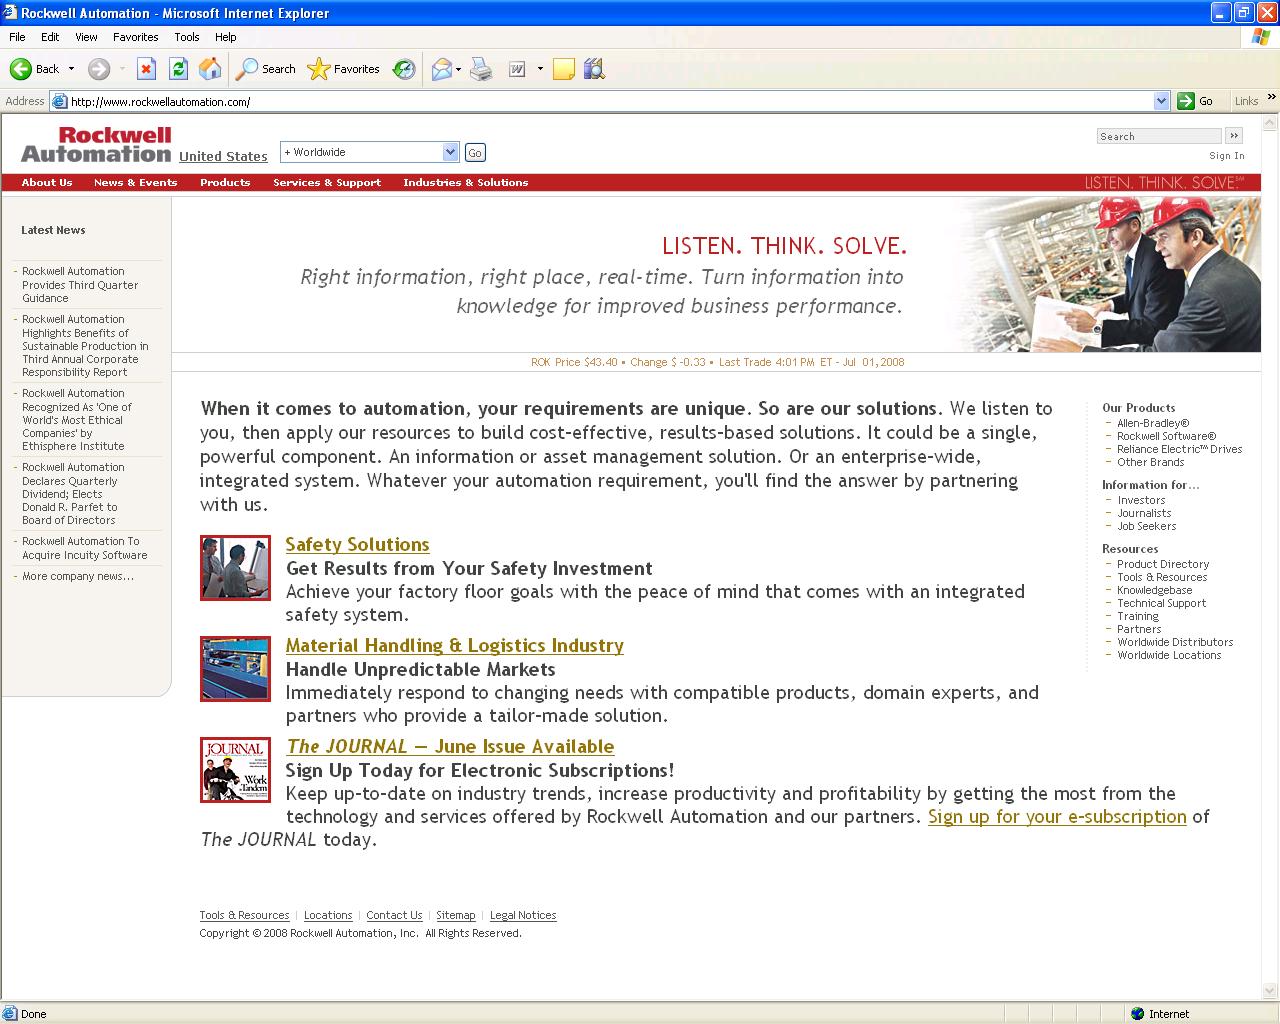The height and width of the screenshot is (1024, 1280).
Task: Click the Forward arrow icon
Action: click(x=98, y=69)
